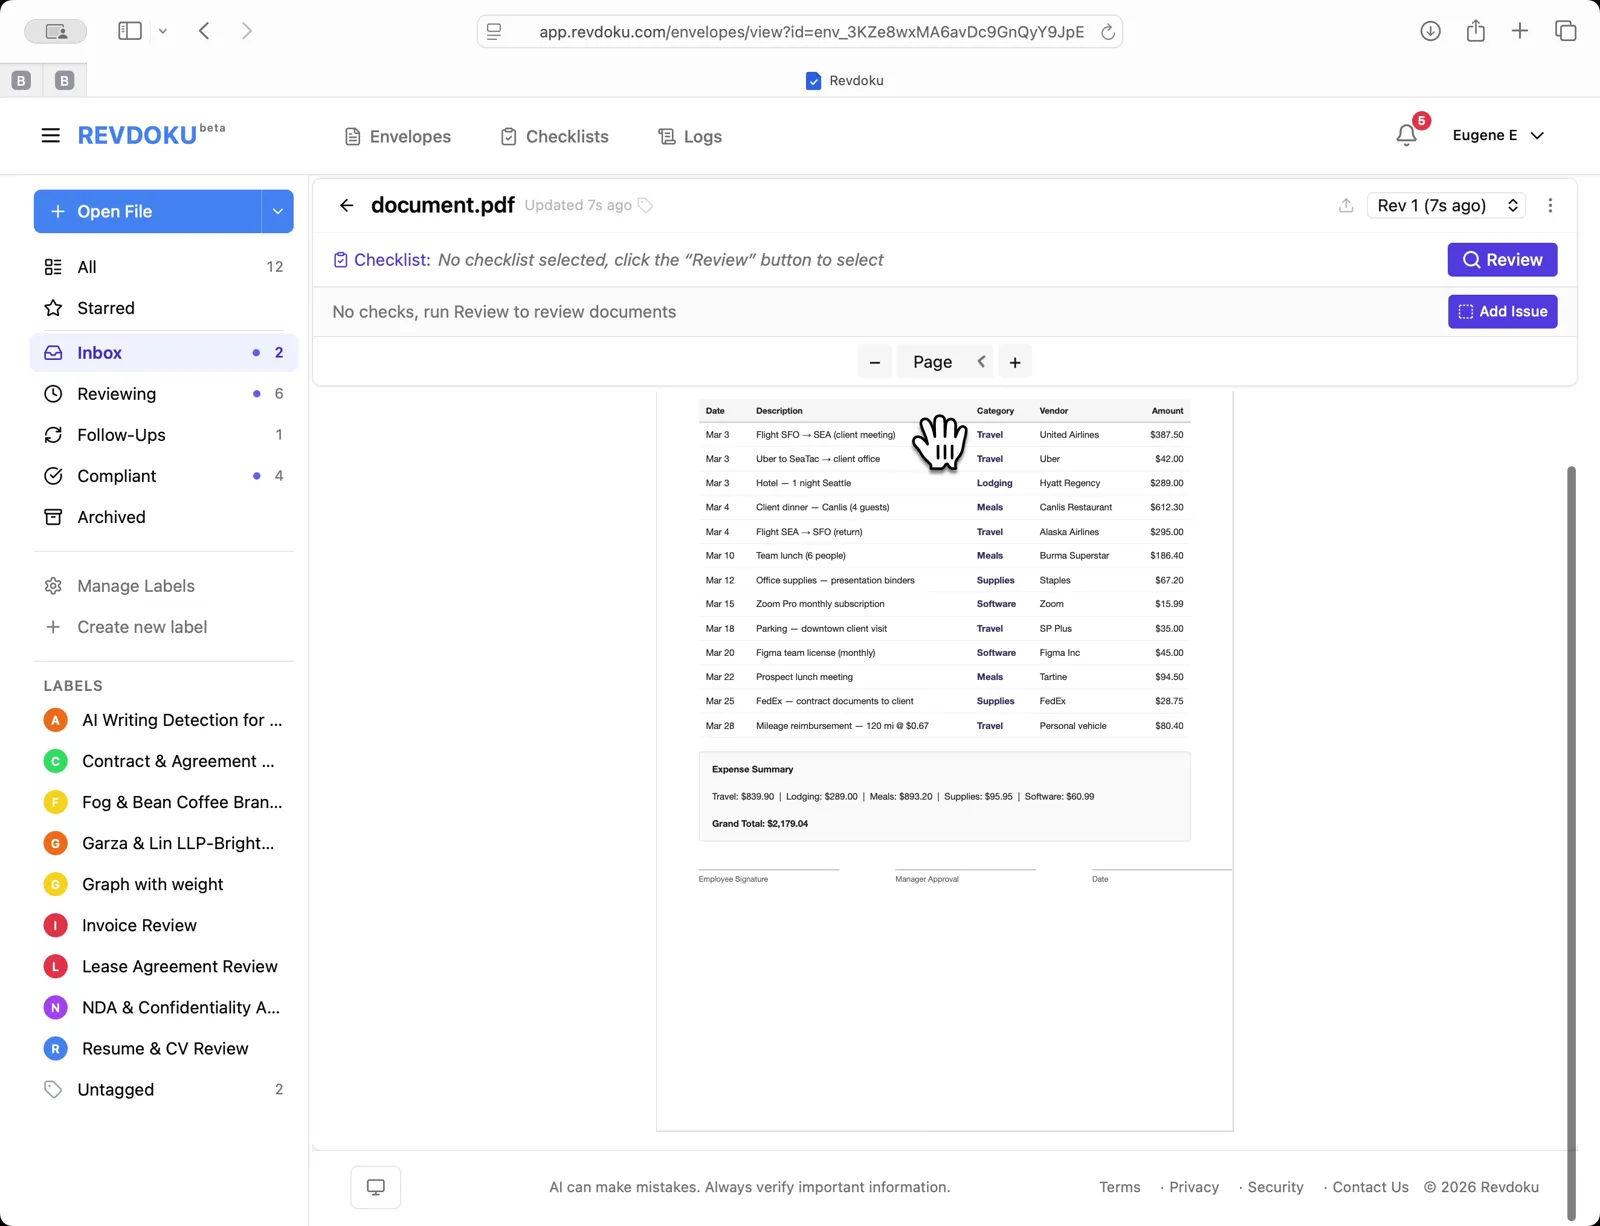Image resolution: width=1600 pixels, height=1226 pixels.
Task: Open the Reviewing section in sidebar
Action: coord(116,393)
